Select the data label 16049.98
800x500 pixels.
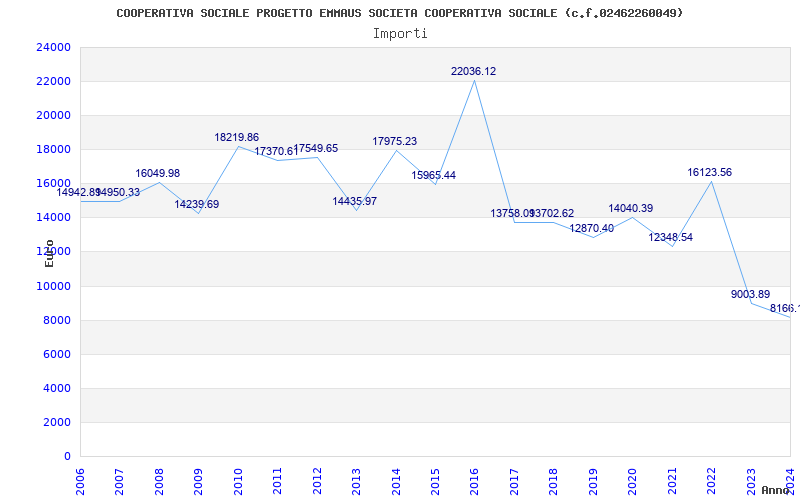157,173
